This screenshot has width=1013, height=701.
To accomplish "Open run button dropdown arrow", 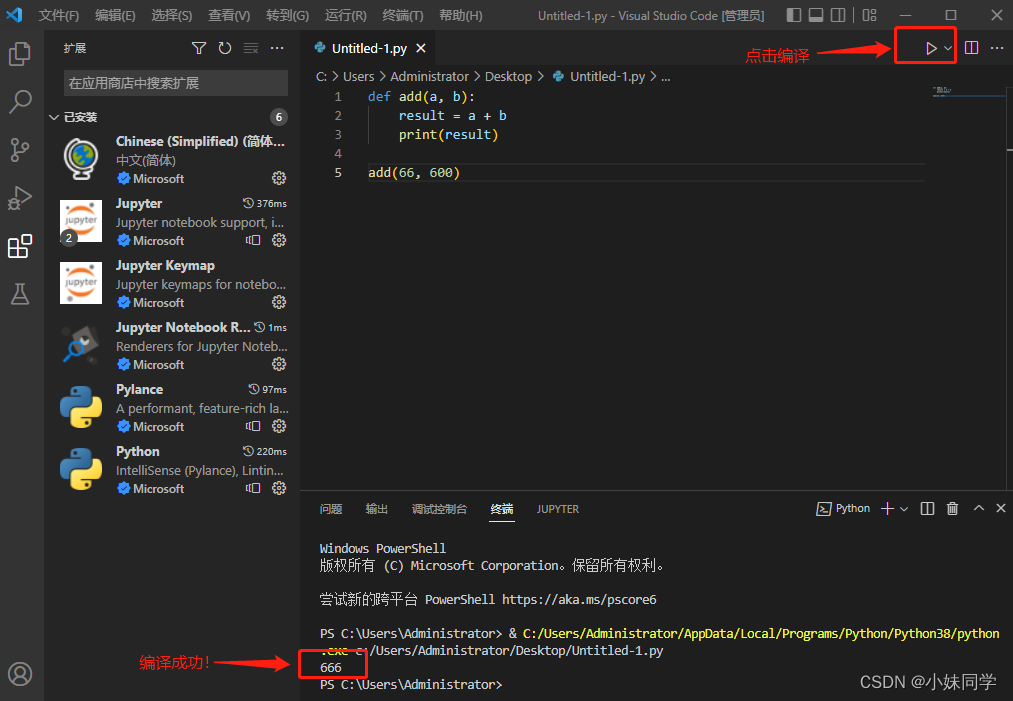I will tap(948, 48).
